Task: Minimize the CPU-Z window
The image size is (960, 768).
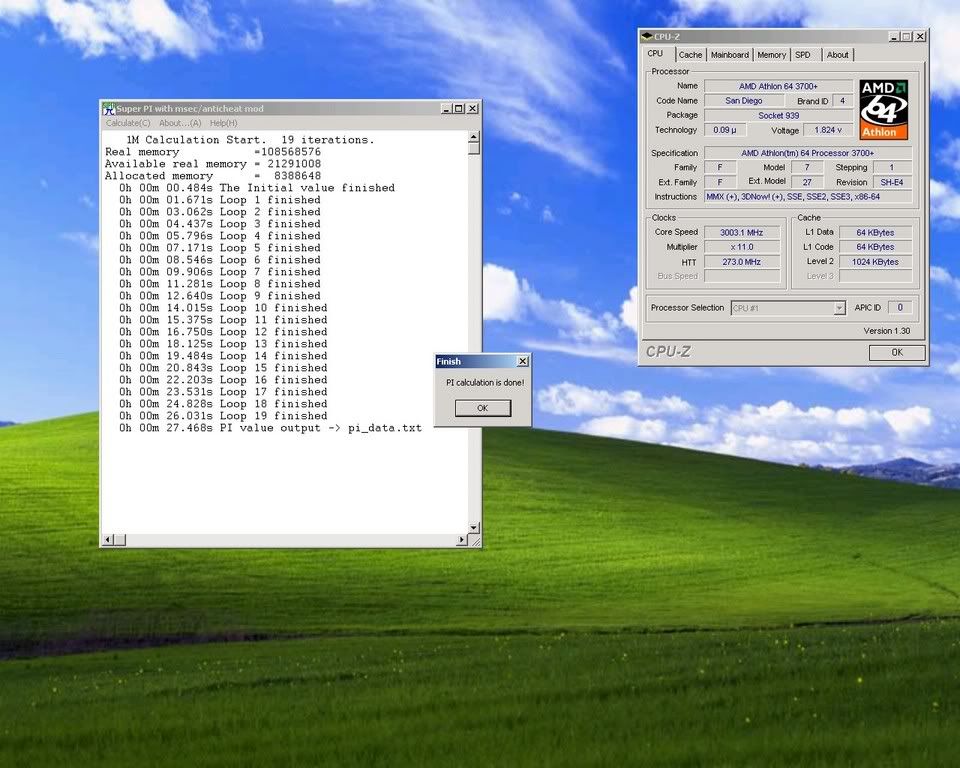Action: [x=894, y=37]
